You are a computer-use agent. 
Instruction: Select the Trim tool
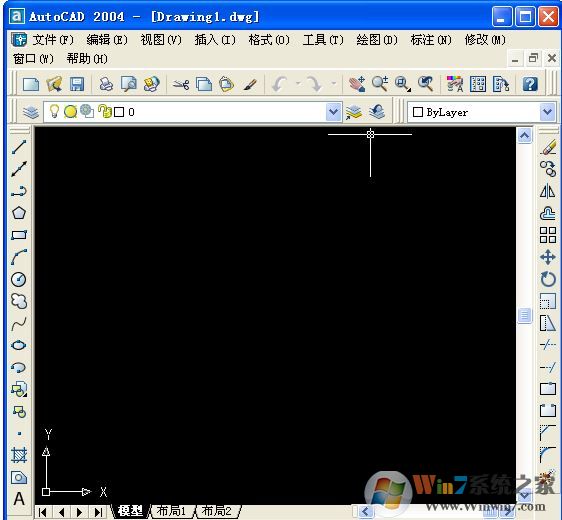click(548, 345)
